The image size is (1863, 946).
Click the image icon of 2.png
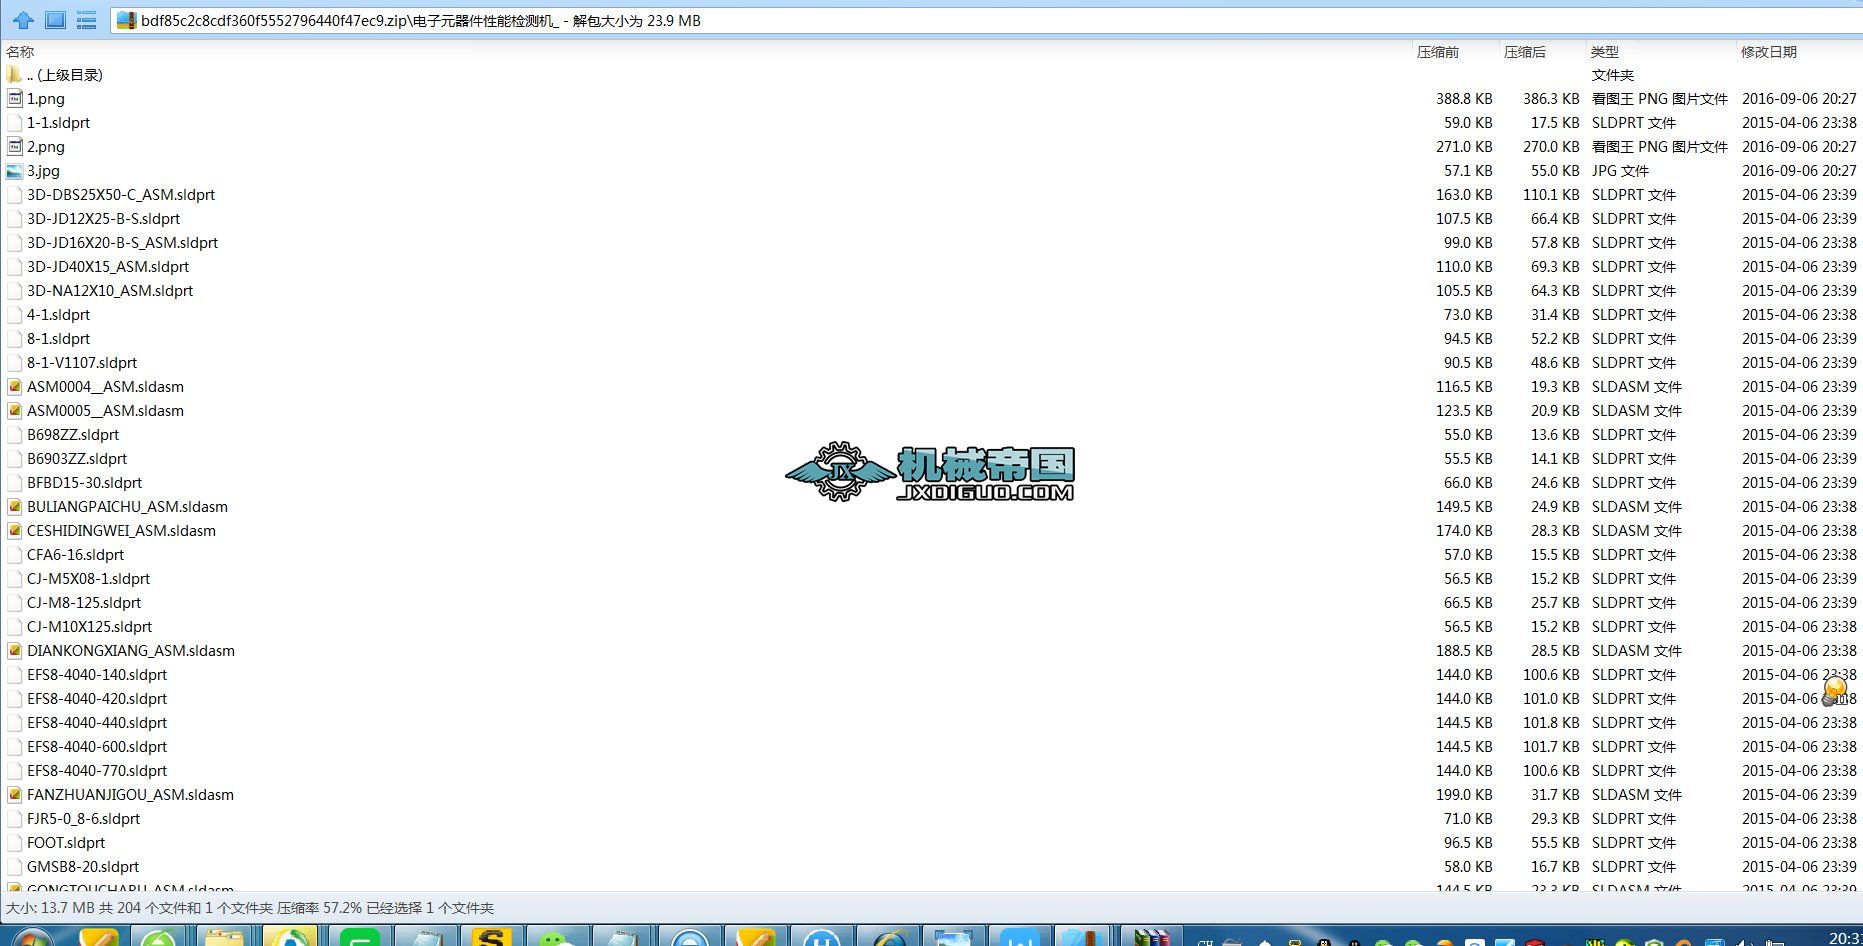coord(14,147)
